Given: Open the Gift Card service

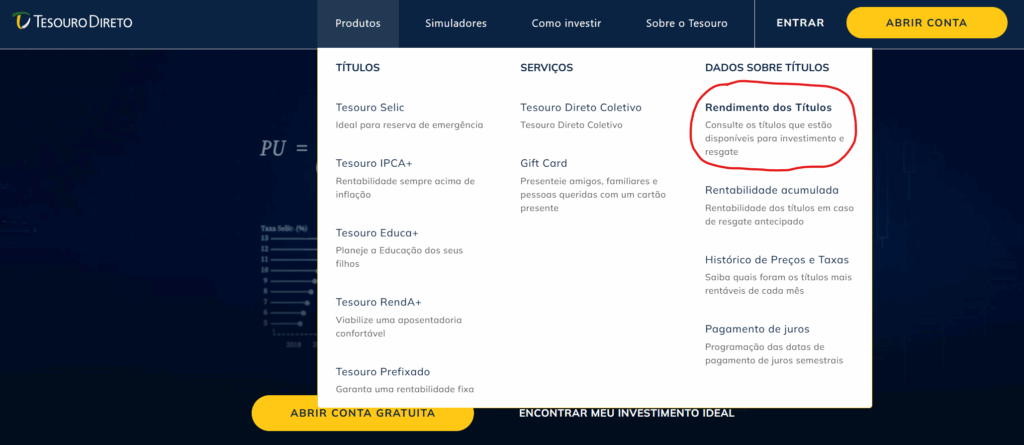Looking at the screenshot, I should coord(543,163).
